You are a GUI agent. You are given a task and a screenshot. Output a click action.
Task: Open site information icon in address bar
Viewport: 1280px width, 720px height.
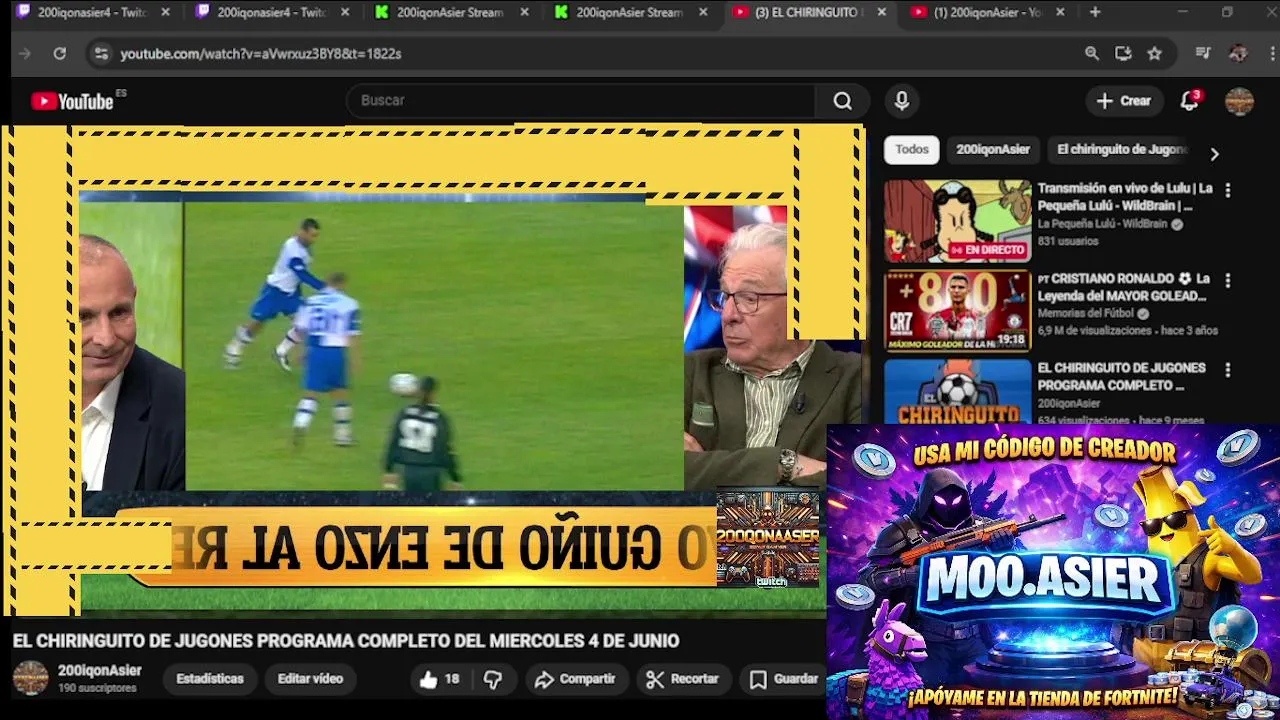pos(100,54)
